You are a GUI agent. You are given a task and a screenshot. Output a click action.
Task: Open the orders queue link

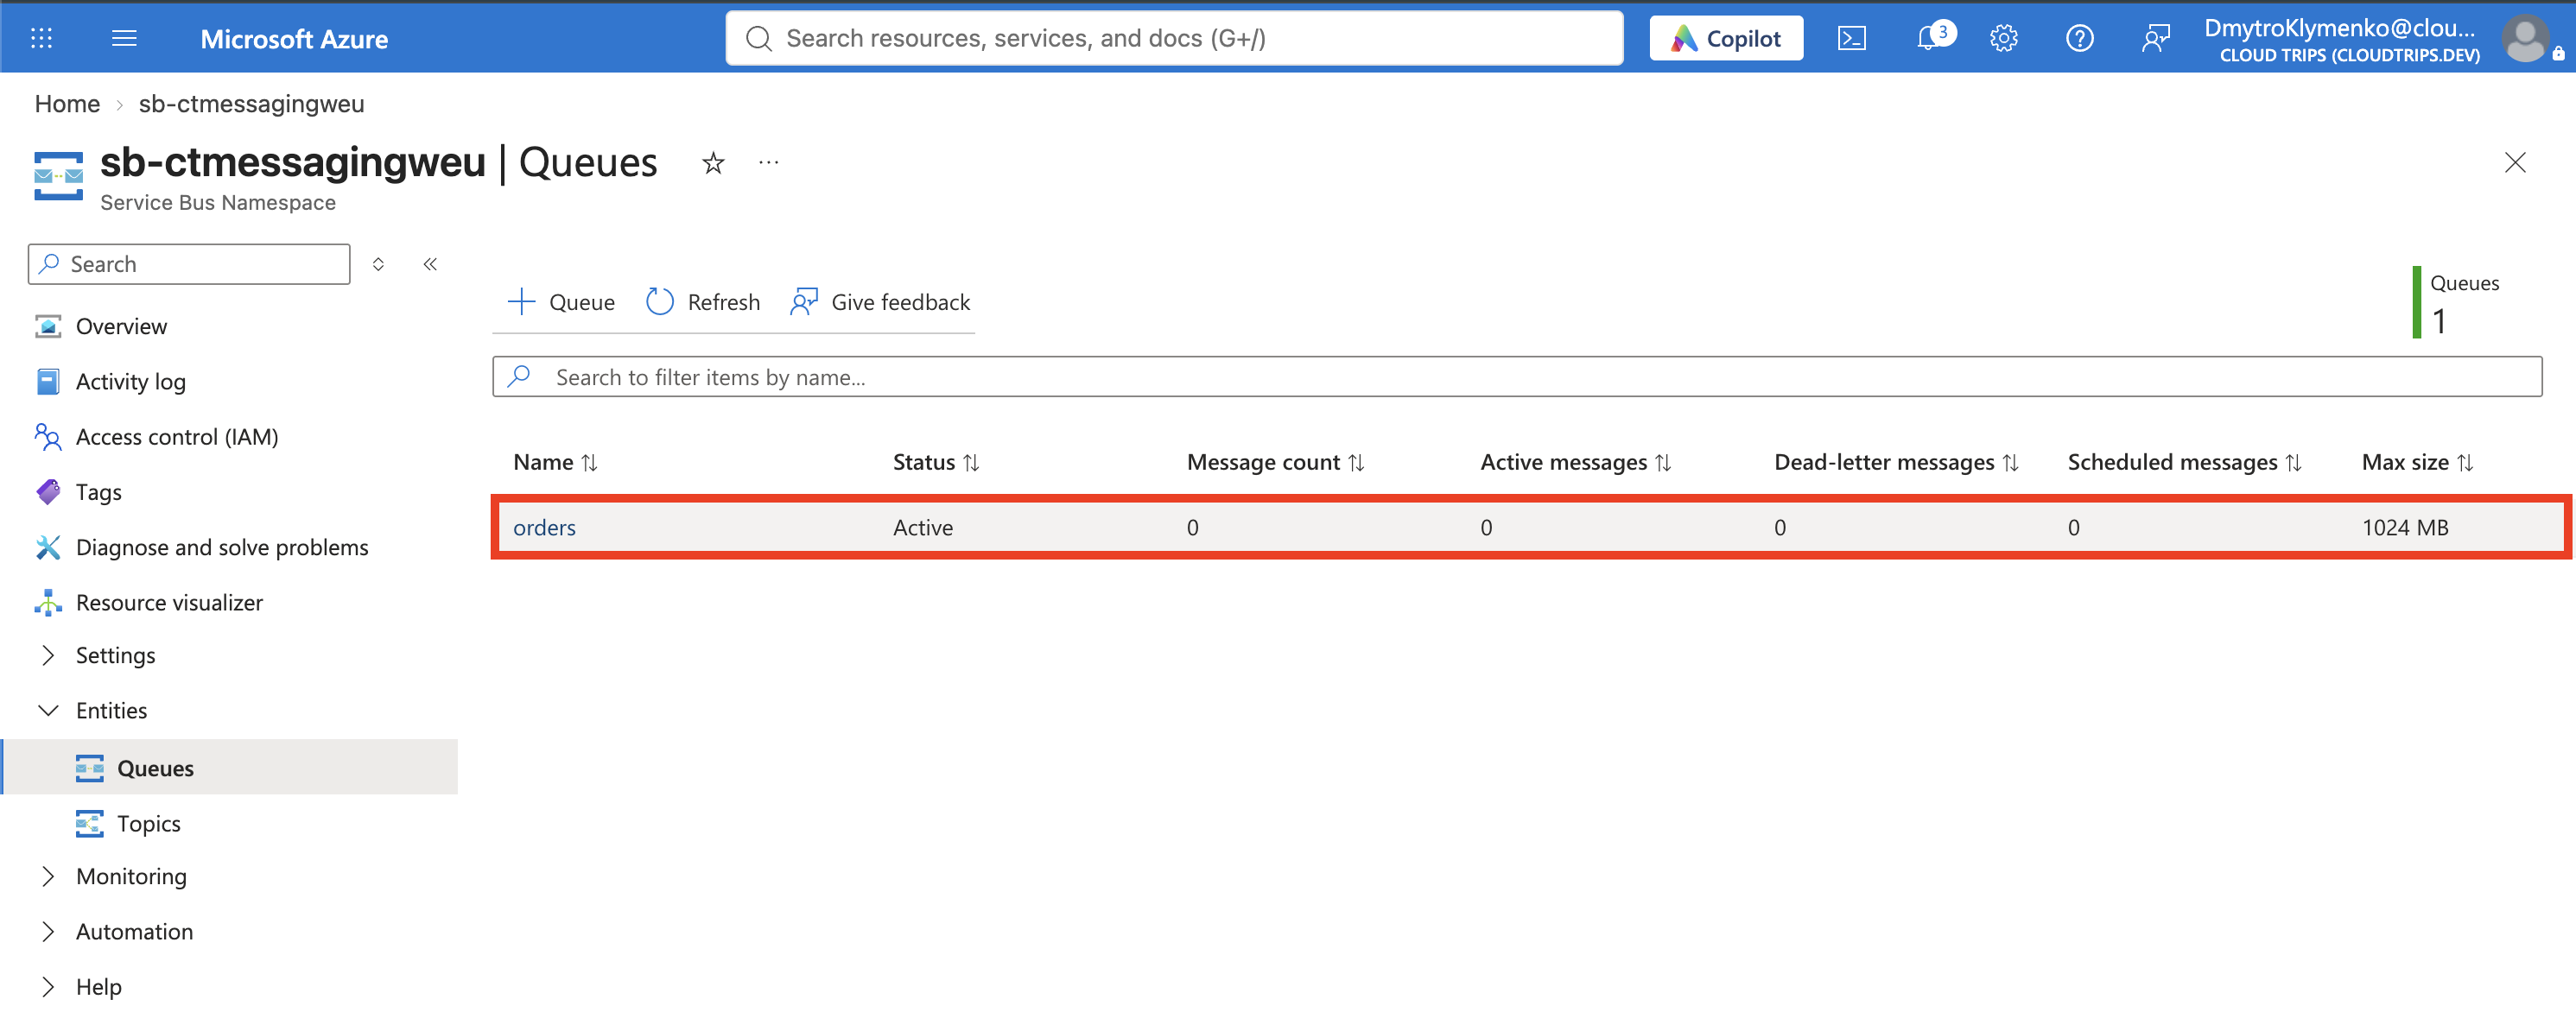(x=544, y=527)
